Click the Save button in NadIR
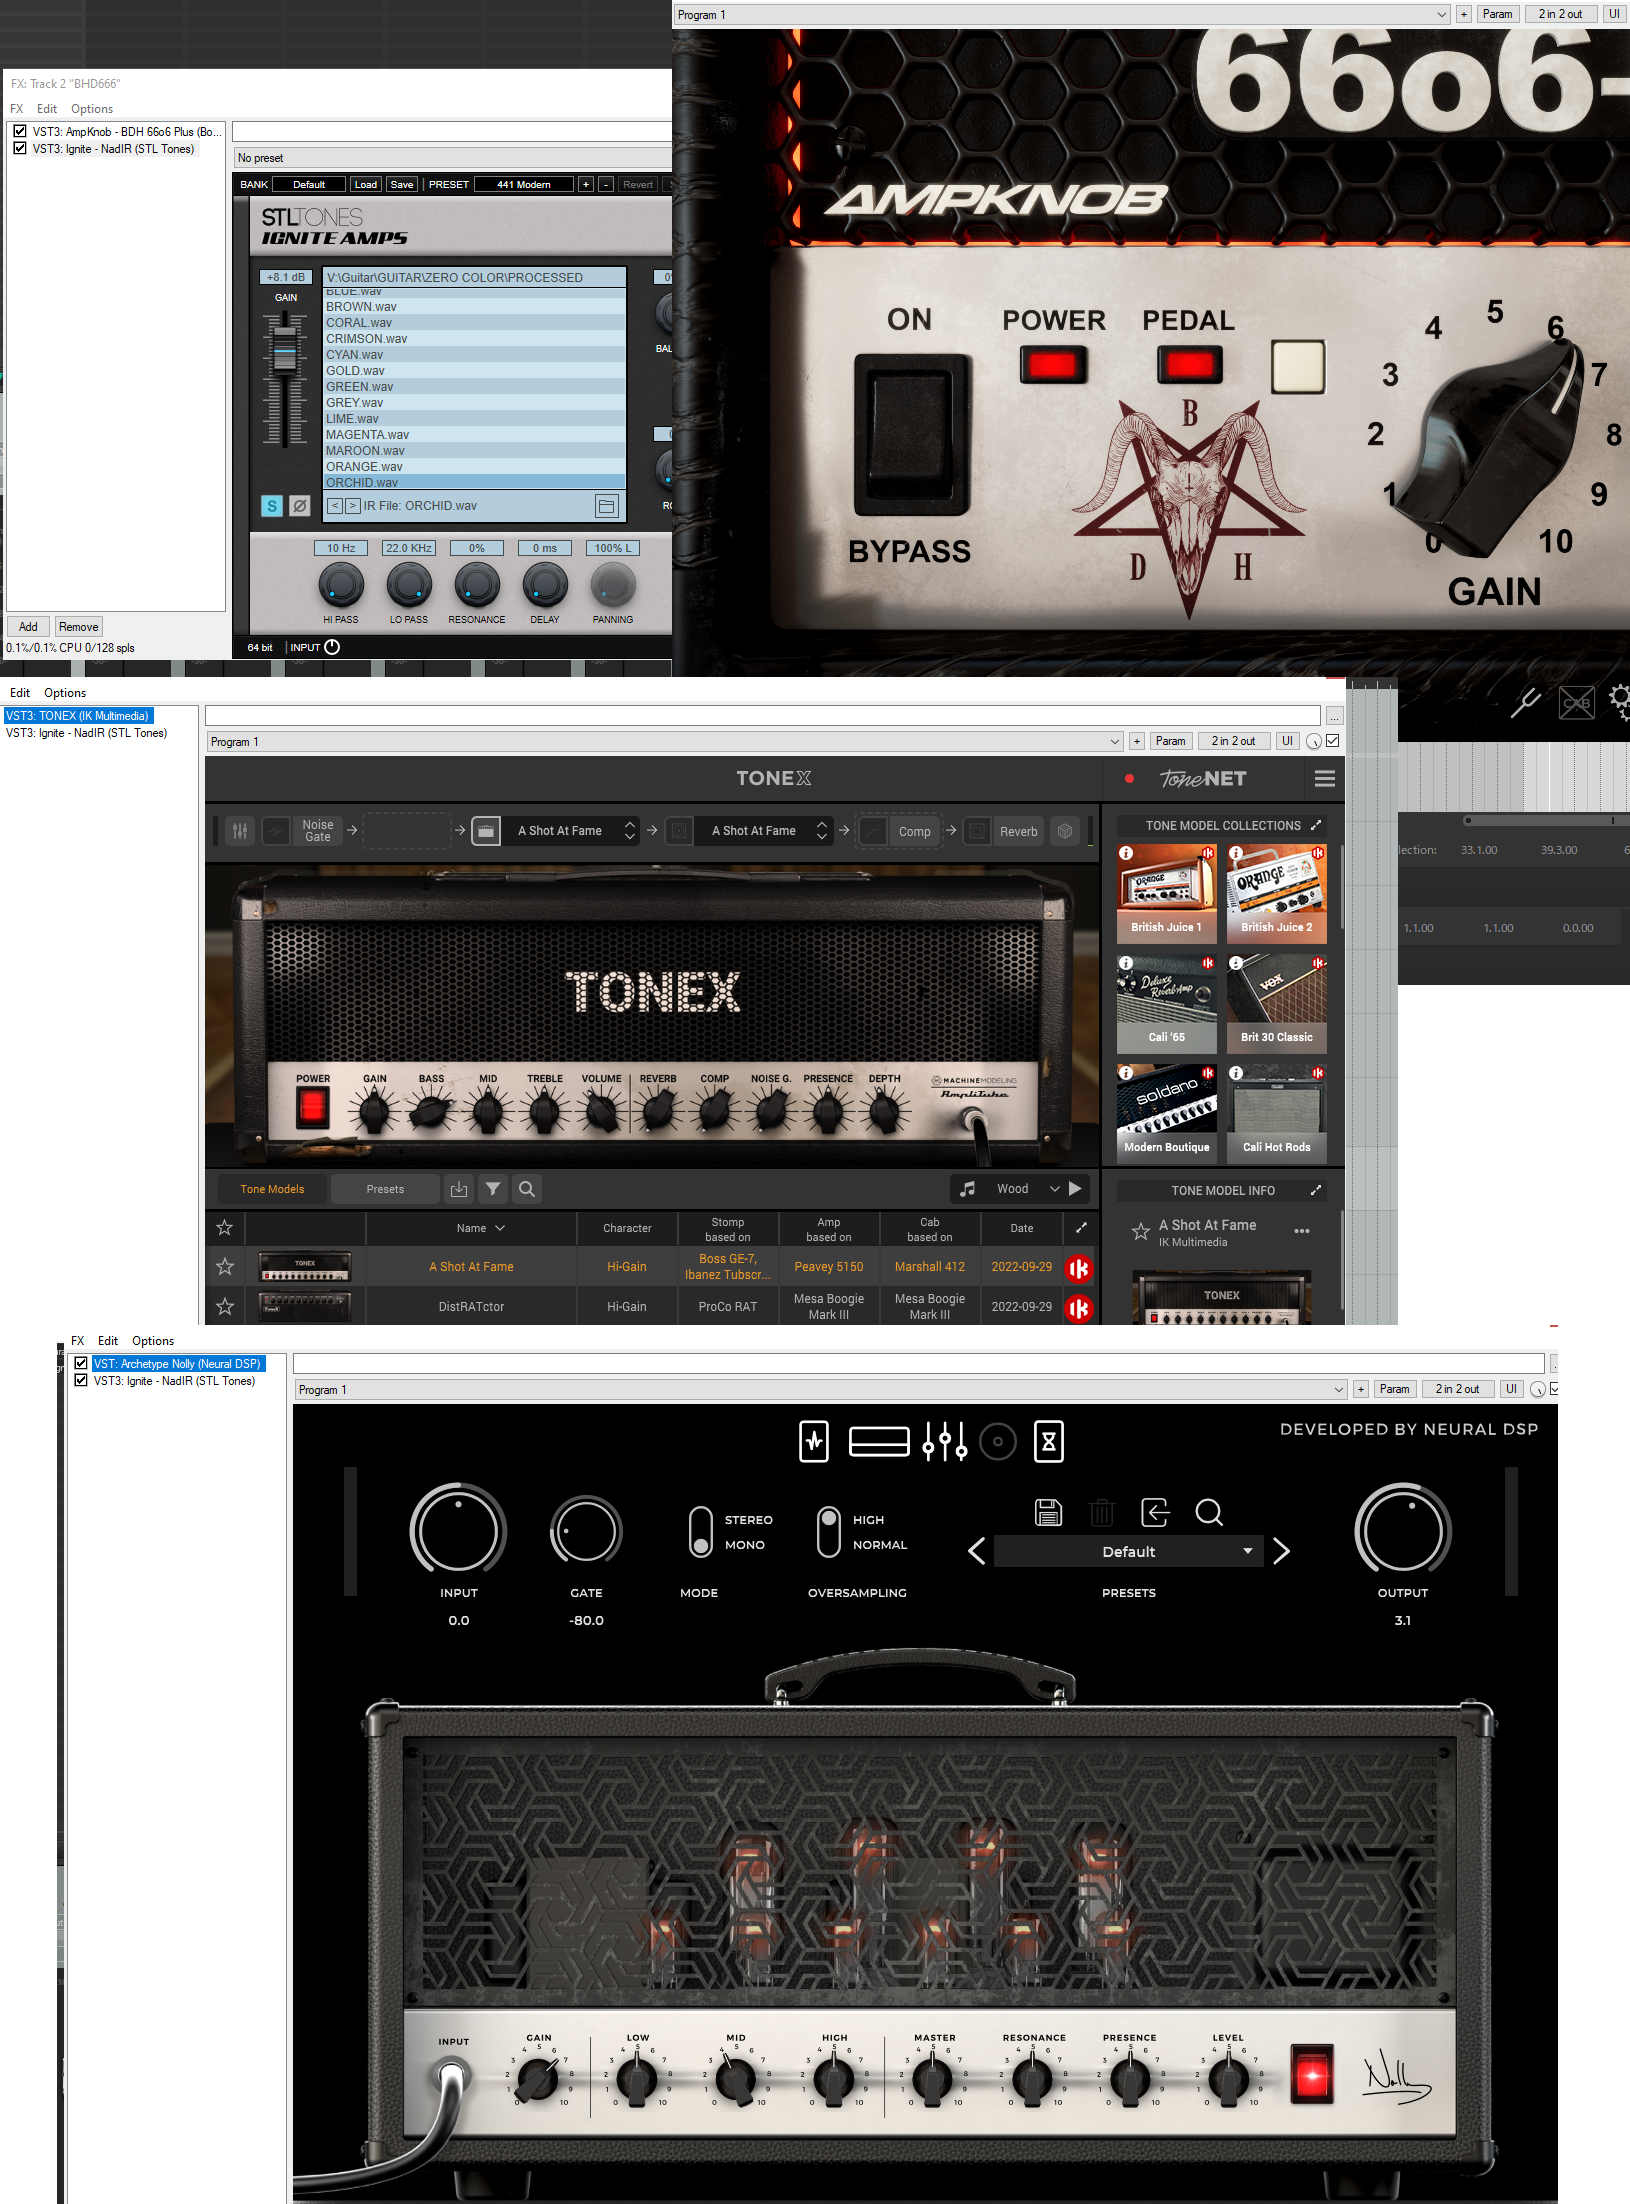This screenshot has width=1630, height=2204. tap(402, 184)
